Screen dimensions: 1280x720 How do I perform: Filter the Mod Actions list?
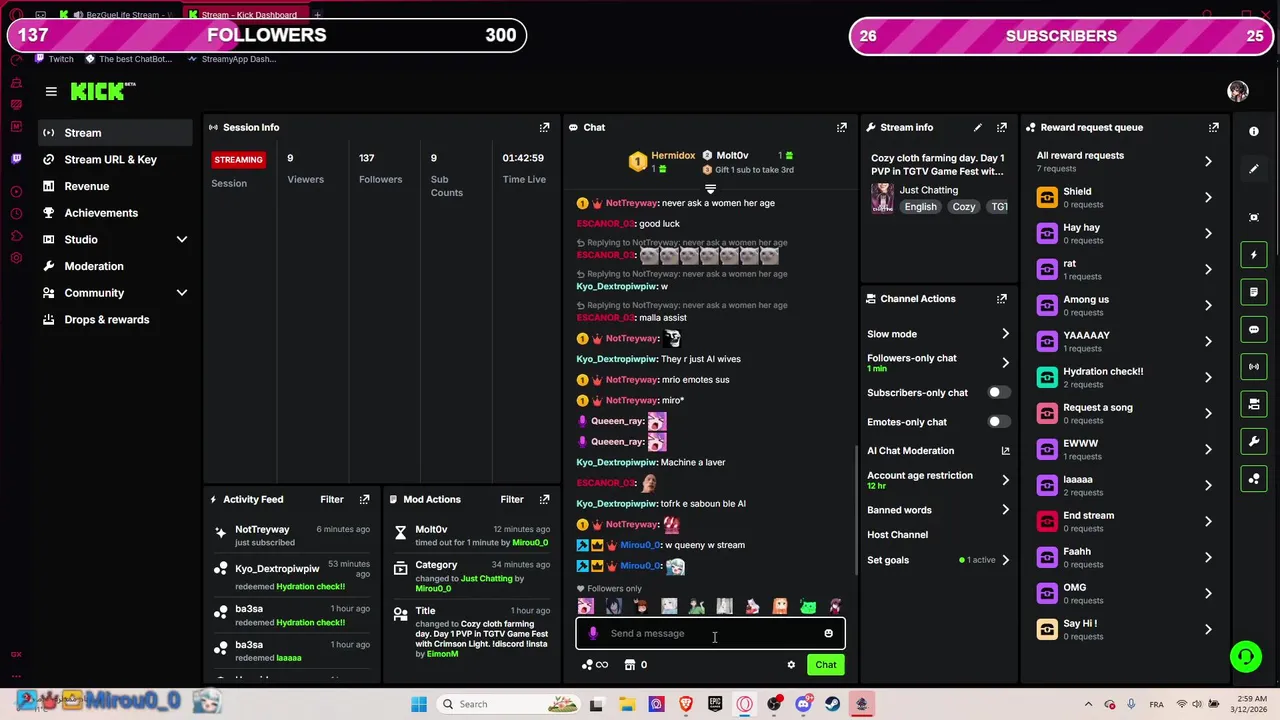tap(511, 499)
